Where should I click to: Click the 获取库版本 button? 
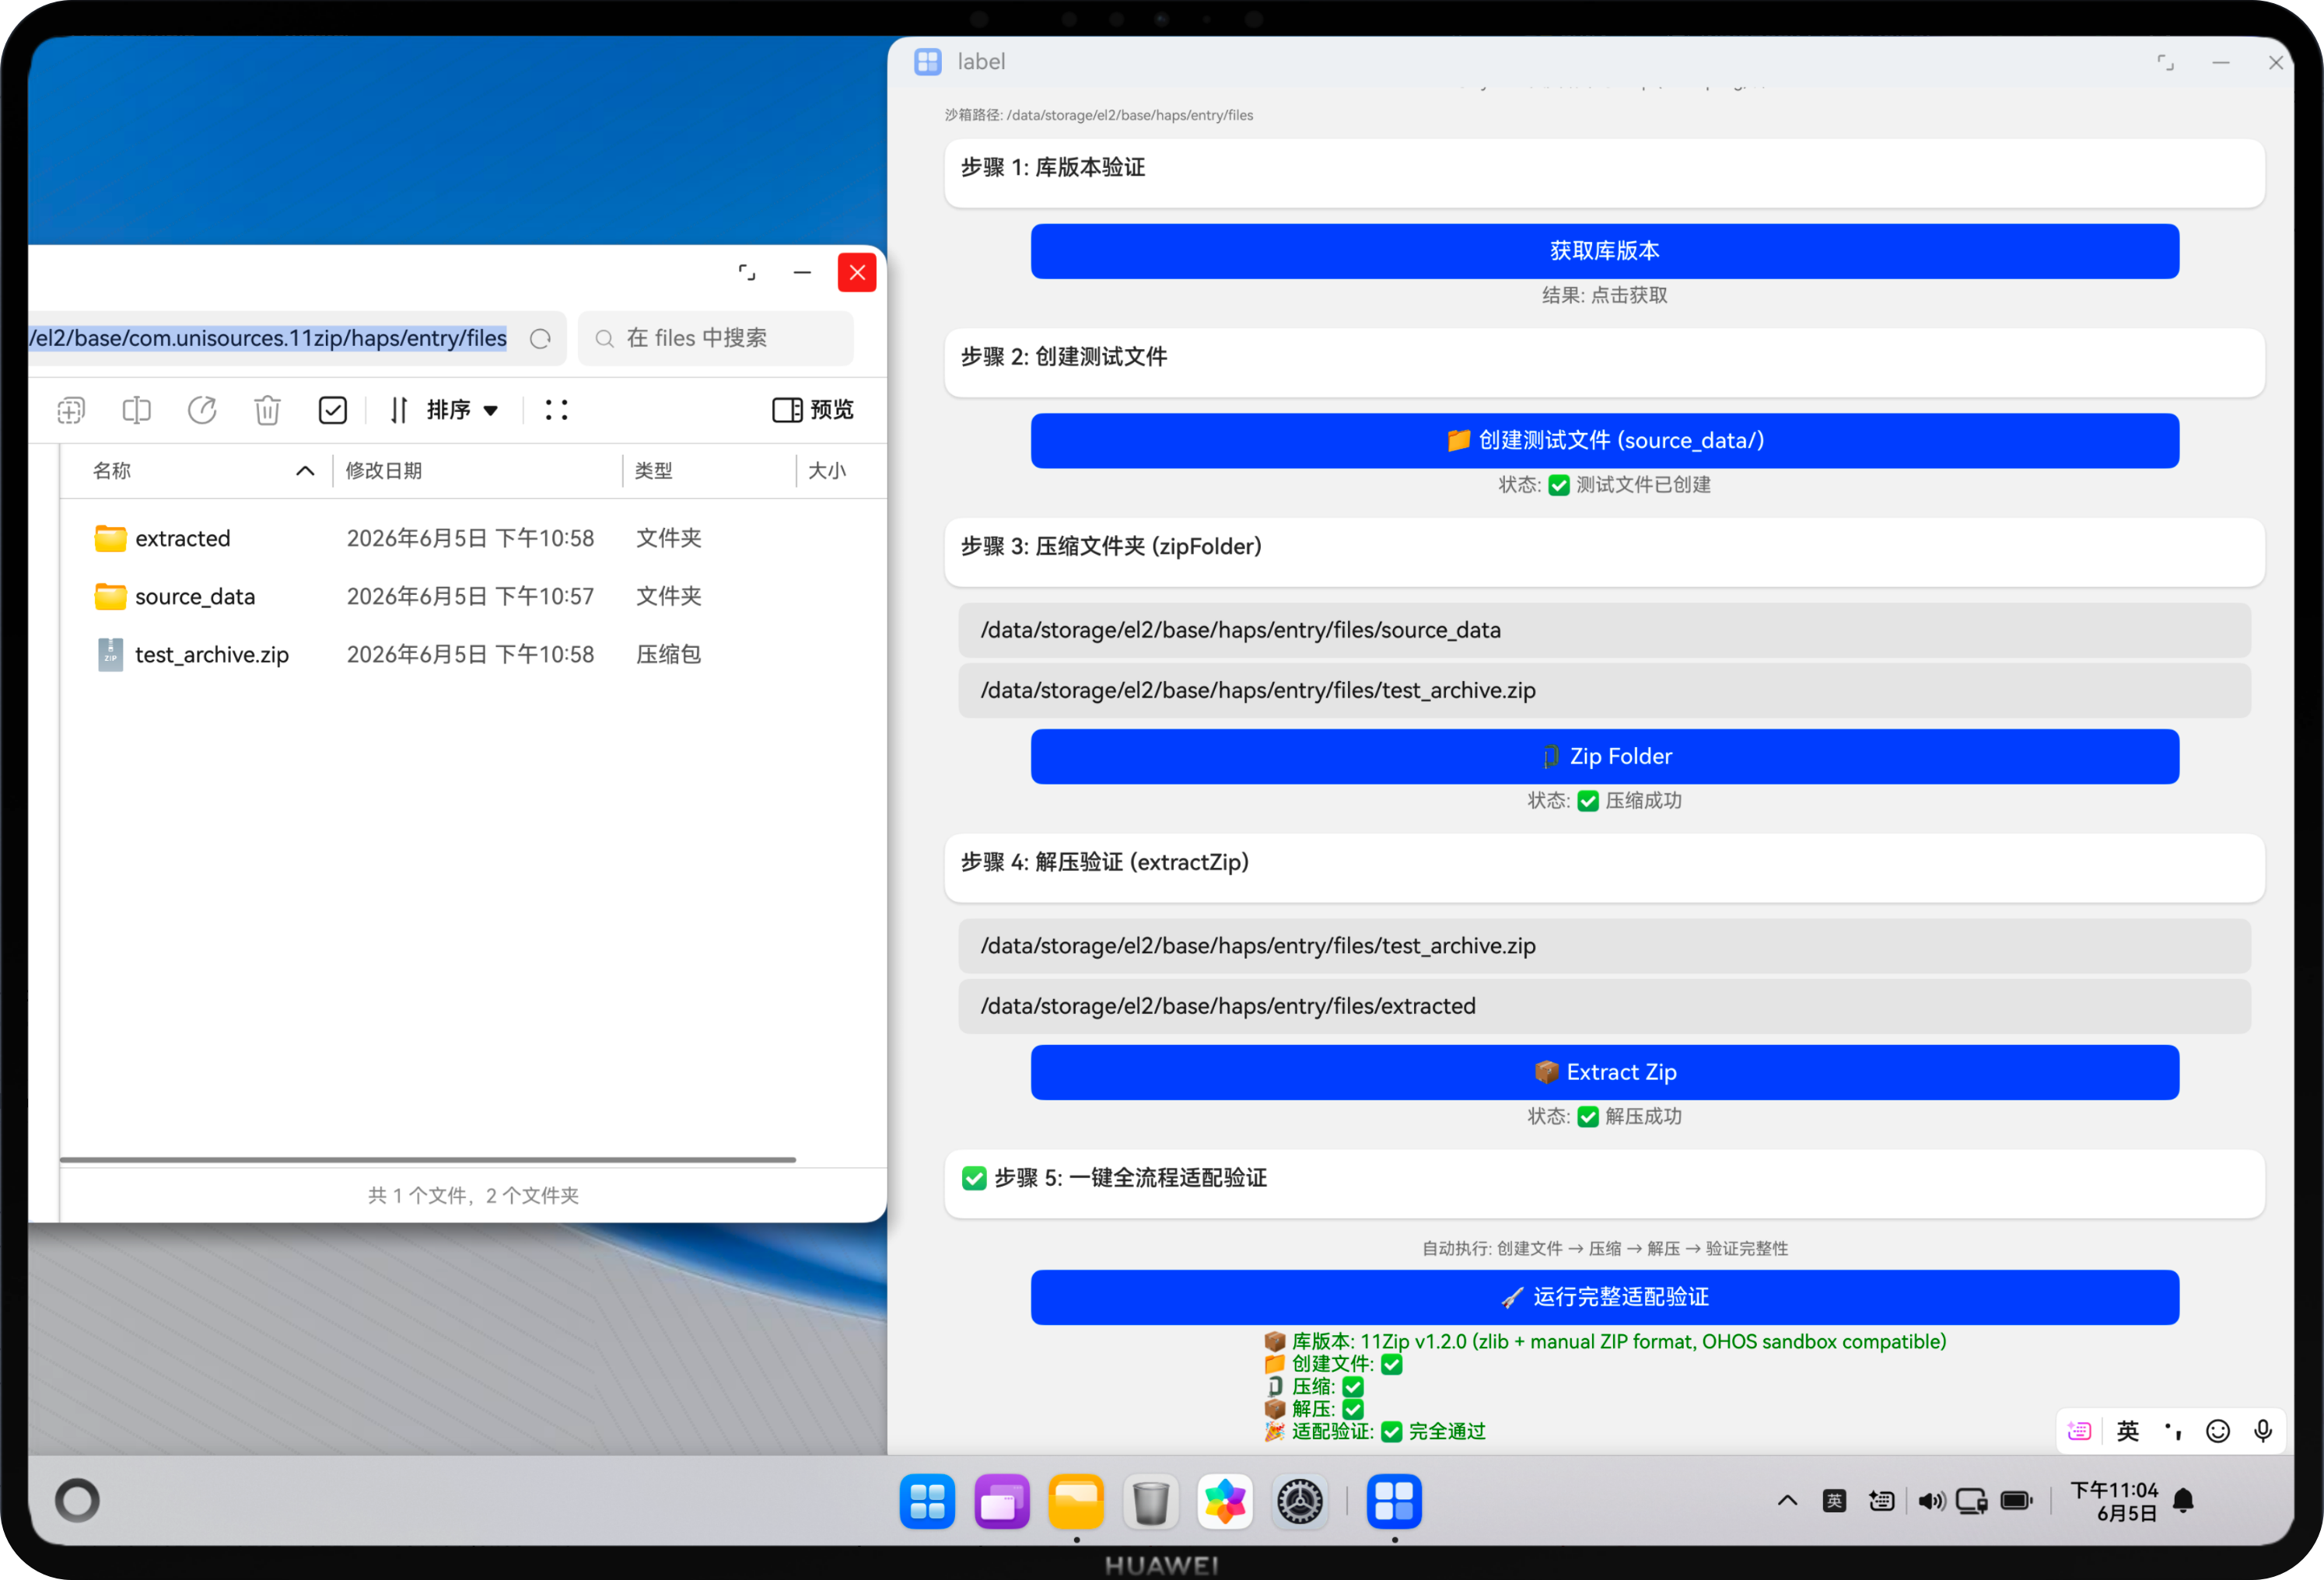click(x=1604, y=251)
